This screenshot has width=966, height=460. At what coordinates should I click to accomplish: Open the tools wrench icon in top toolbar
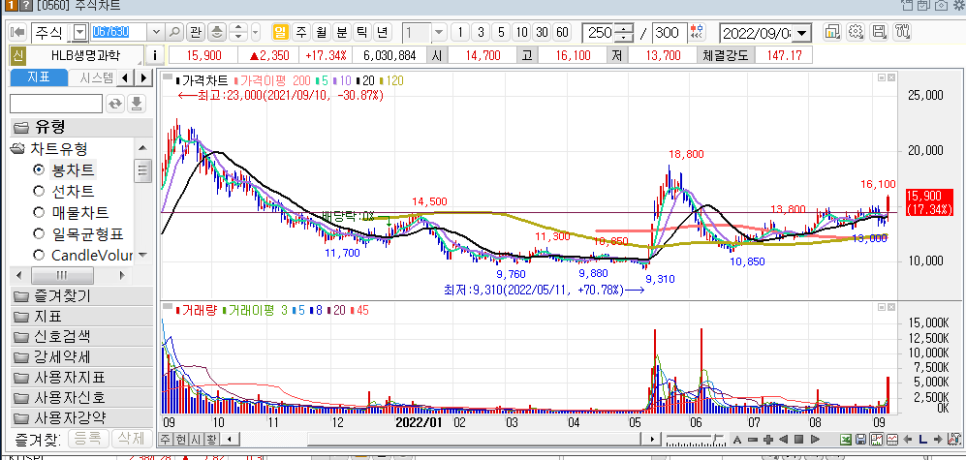tap(901, 32)
